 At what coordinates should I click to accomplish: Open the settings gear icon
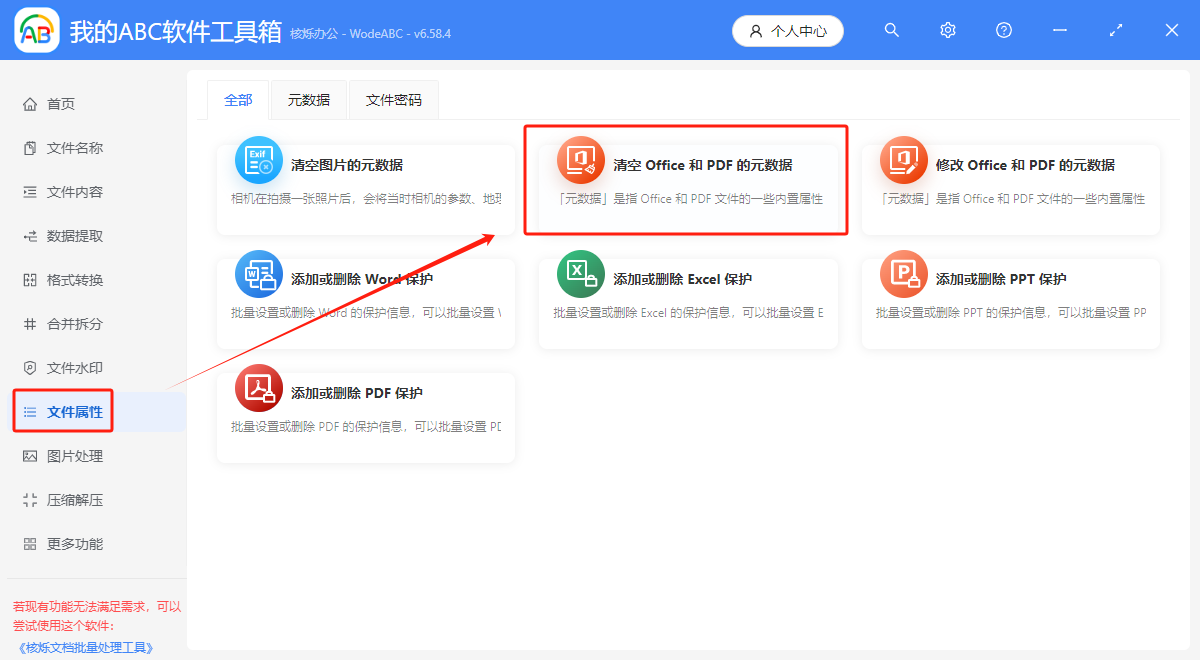tap(948, 30)
